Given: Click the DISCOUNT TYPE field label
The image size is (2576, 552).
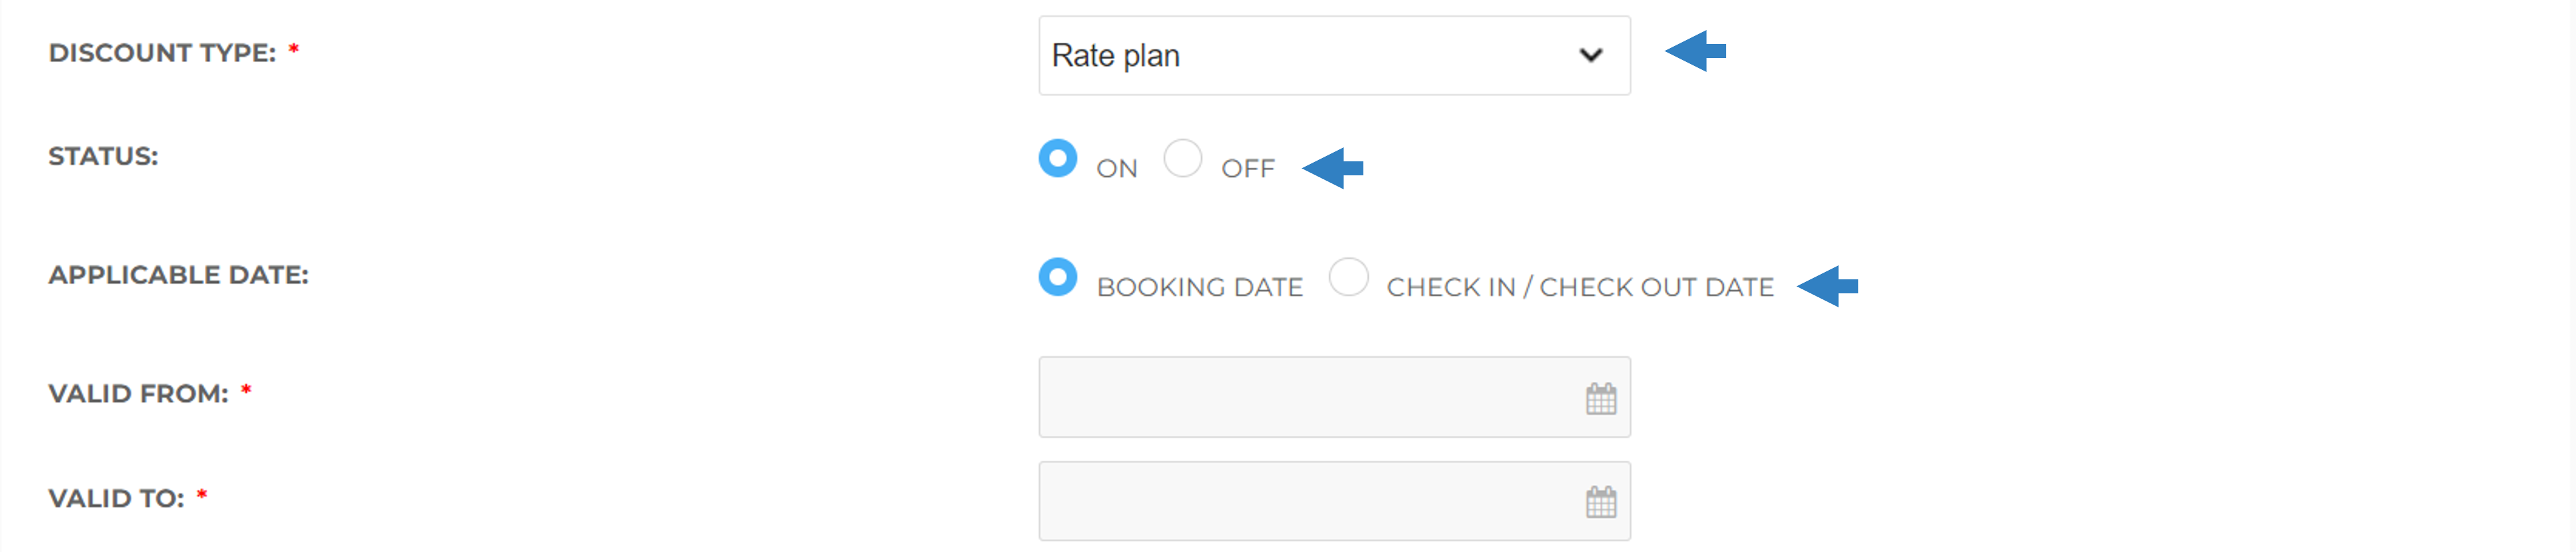Looking at the screenshot, I should click(x=162, y=53).
